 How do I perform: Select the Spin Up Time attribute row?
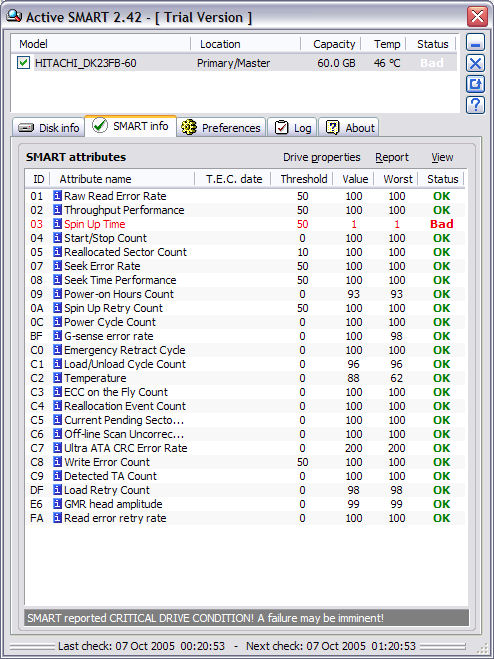point(245,224)
